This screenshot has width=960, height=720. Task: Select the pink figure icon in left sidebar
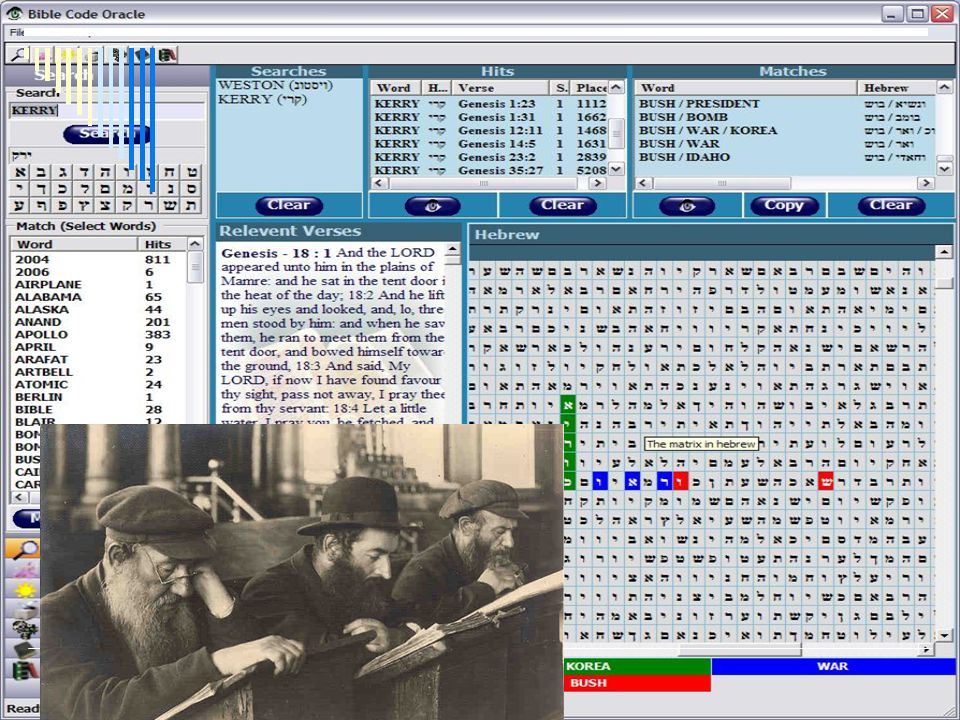coord(23,569)
